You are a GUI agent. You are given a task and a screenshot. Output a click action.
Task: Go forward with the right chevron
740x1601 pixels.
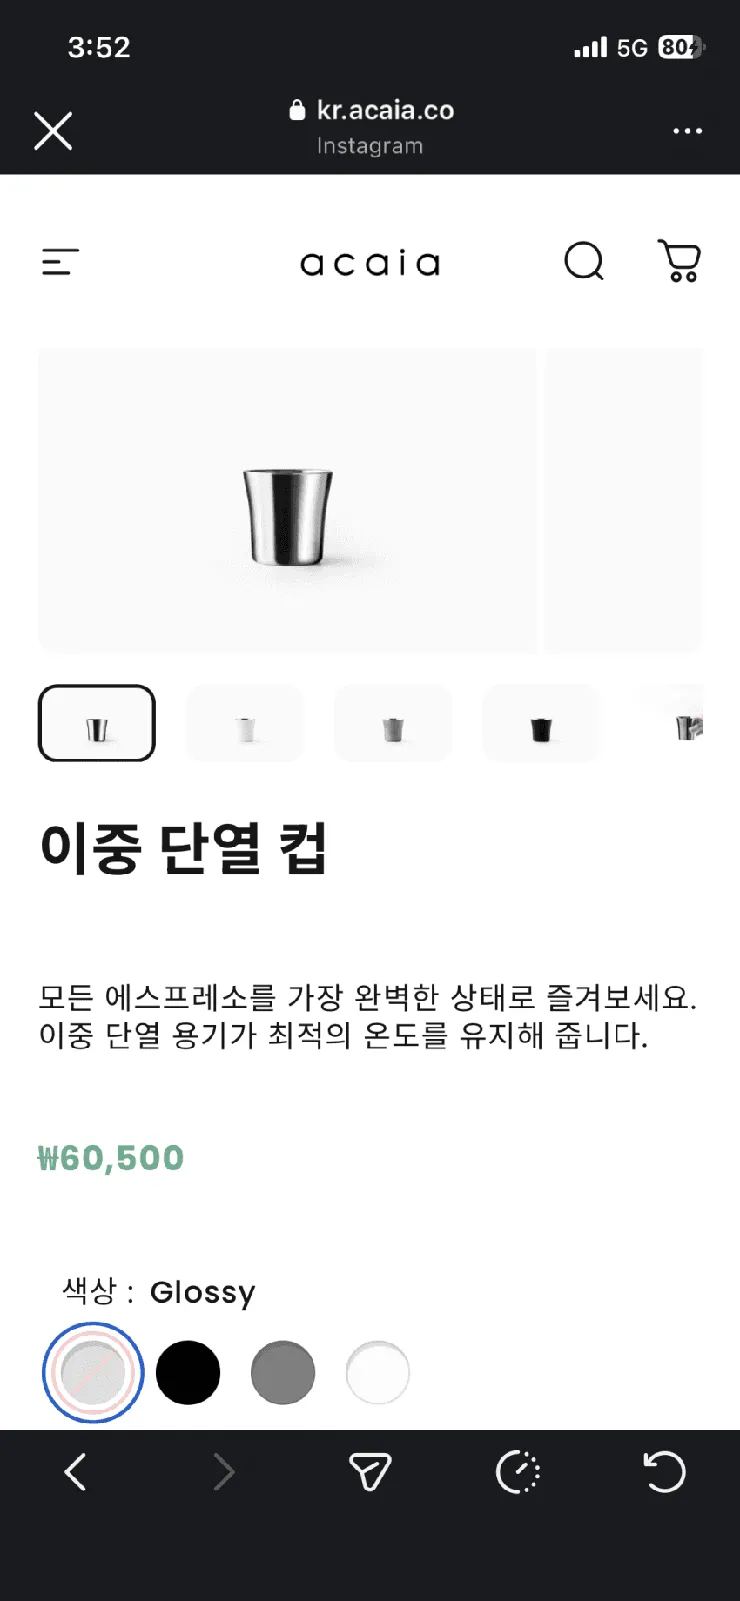tap(224, 1472)
